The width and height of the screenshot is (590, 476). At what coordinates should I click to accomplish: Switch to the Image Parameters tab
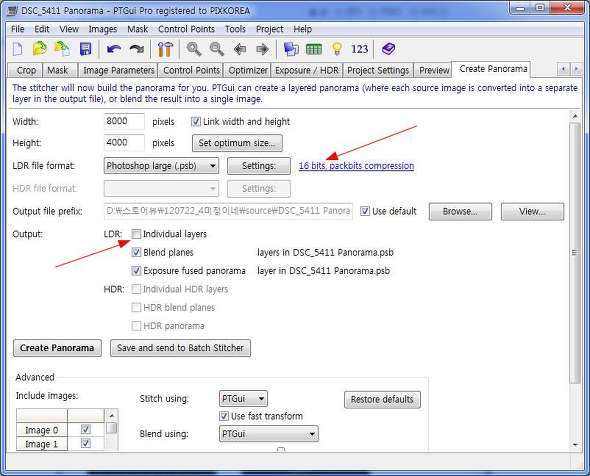coord(118,70)
